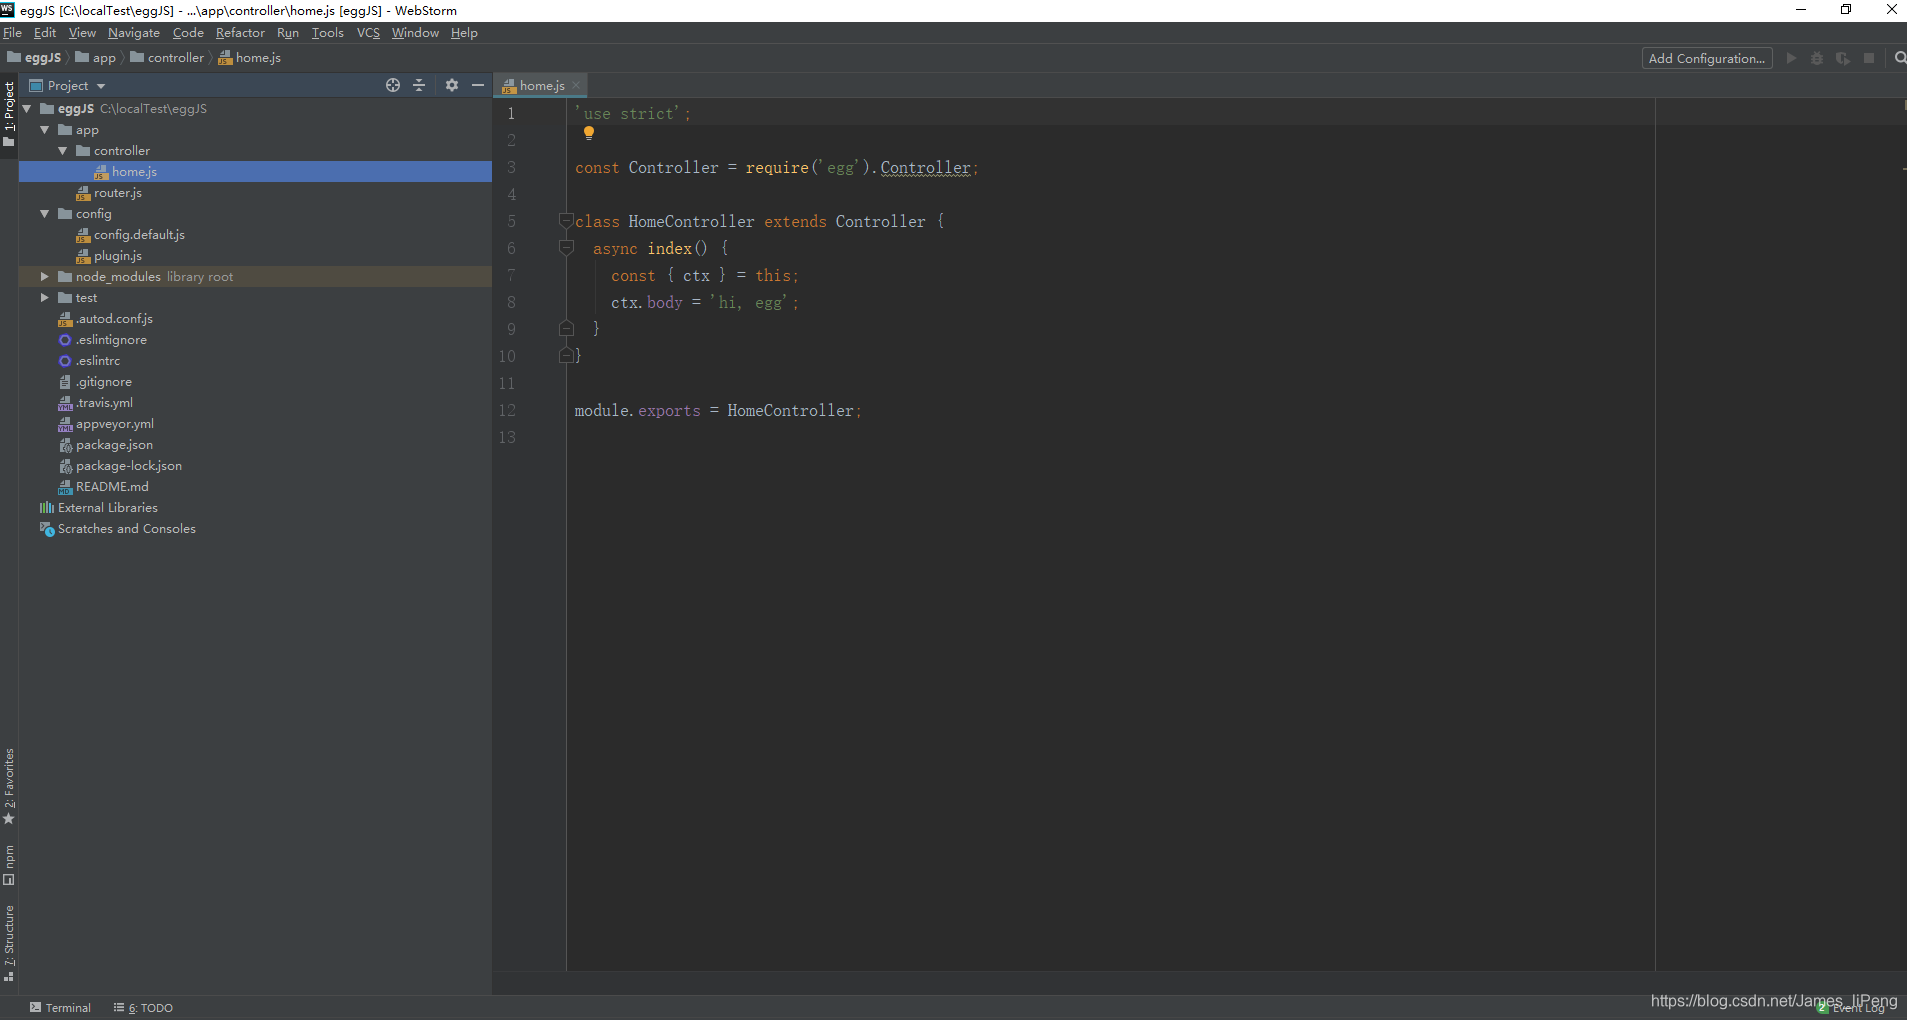The width and height of the screenshot is (1907, 1020).
Task: Hide the Project panel with minus icon
Action: (478, 86)
